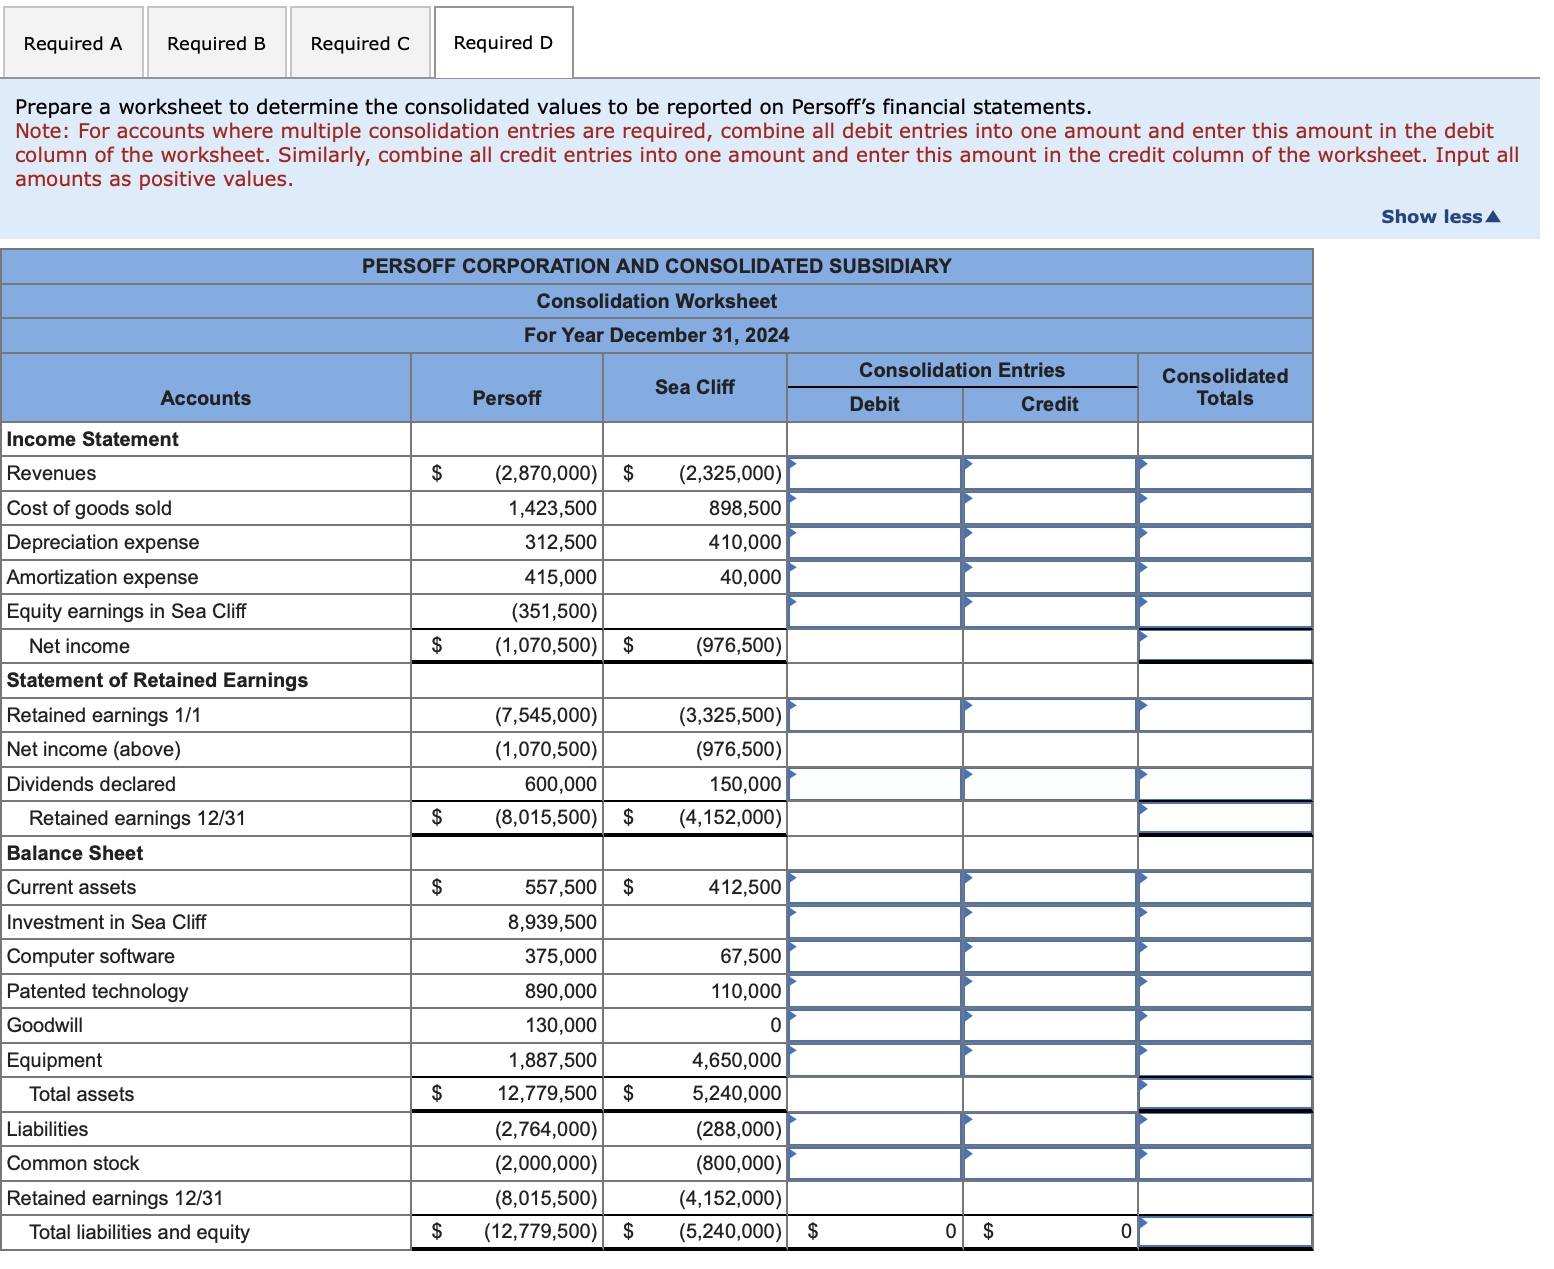The height and width of the screenshot is (1269, 1554).
Task: Focus Investment in Sea Cliff credit field
Action: (1050, 922)
